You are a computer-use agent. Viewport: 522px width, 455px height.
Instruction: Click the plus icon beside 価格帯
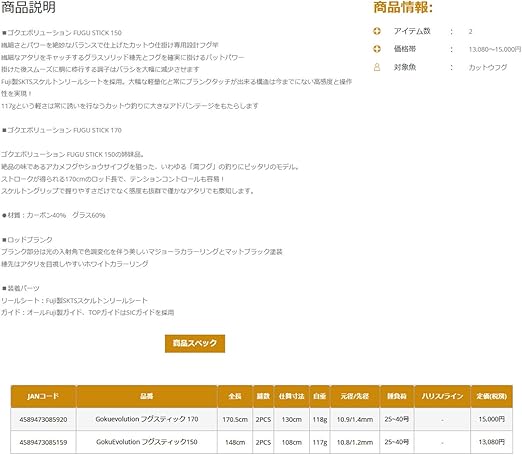pos(377,49)
